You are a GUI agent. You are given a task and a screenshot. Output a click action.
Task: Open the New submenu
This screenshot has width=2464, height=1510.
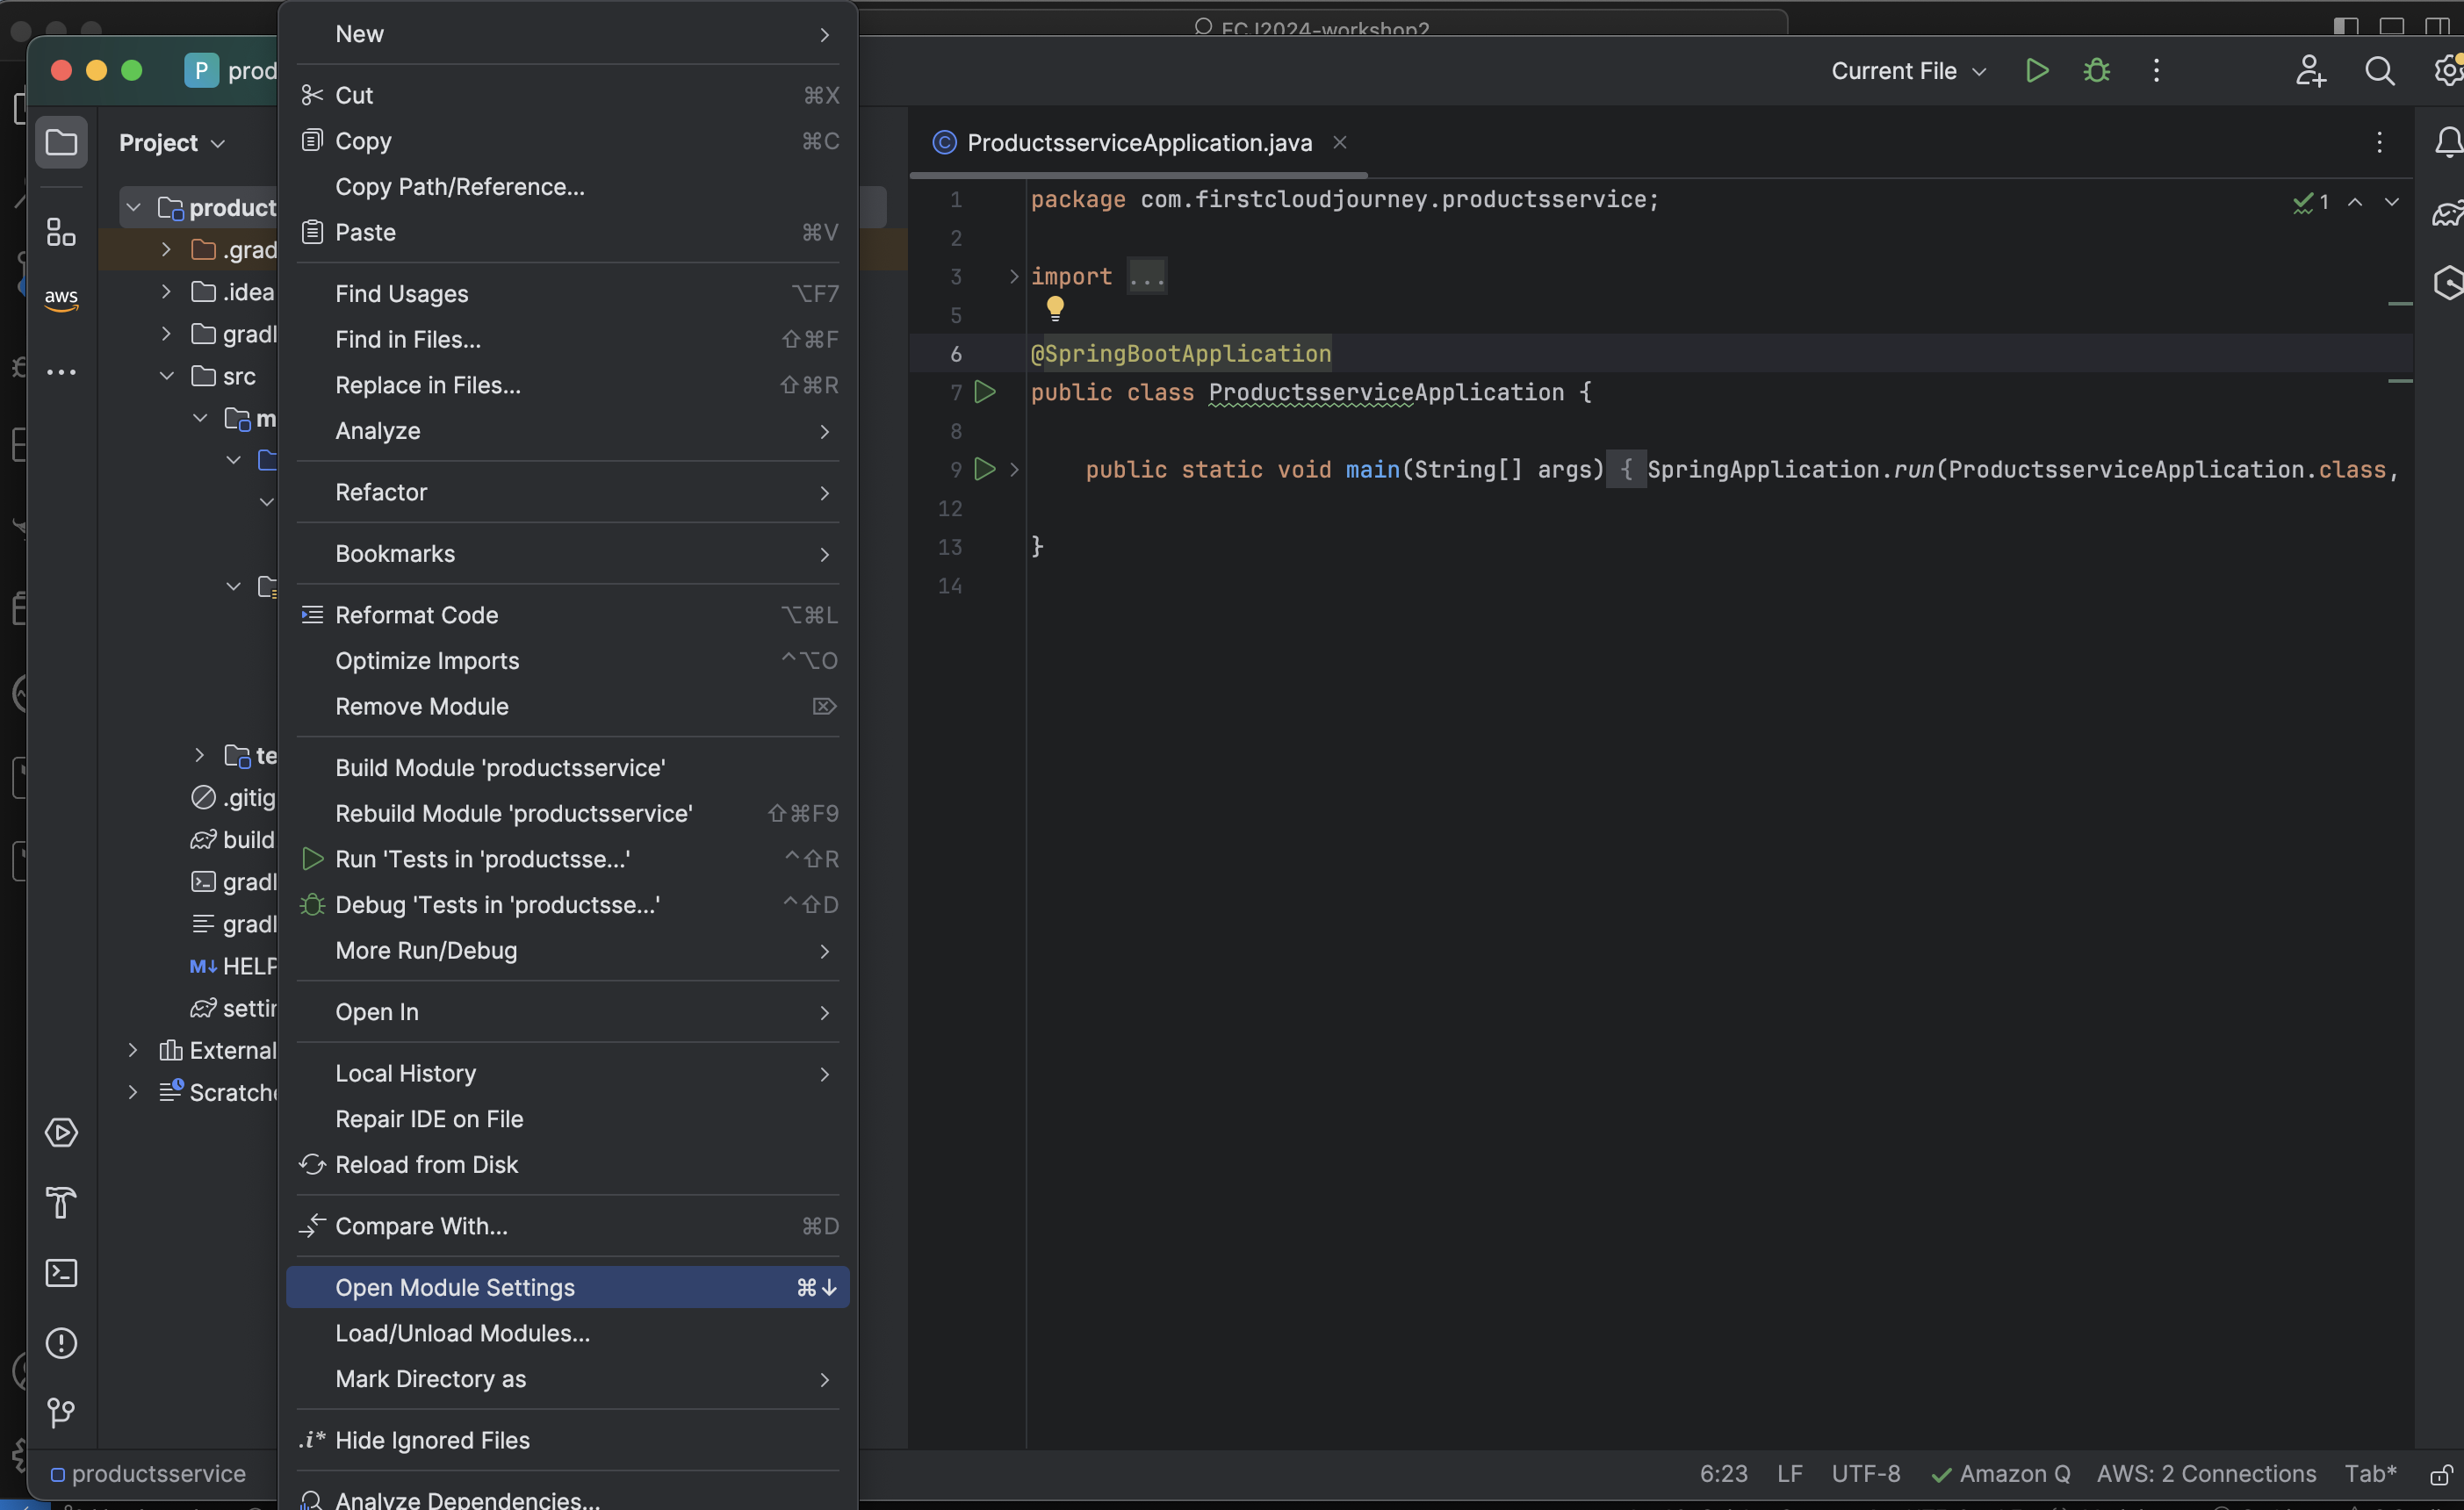click(567, 34)
